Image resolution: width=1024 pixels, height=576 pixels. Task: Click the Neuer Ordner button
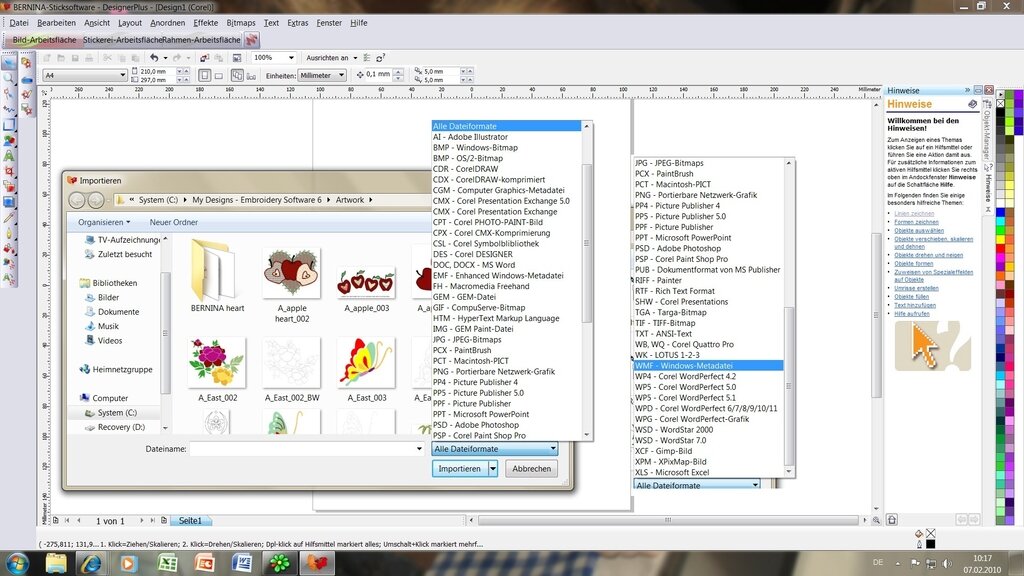[x=174, y=222]
